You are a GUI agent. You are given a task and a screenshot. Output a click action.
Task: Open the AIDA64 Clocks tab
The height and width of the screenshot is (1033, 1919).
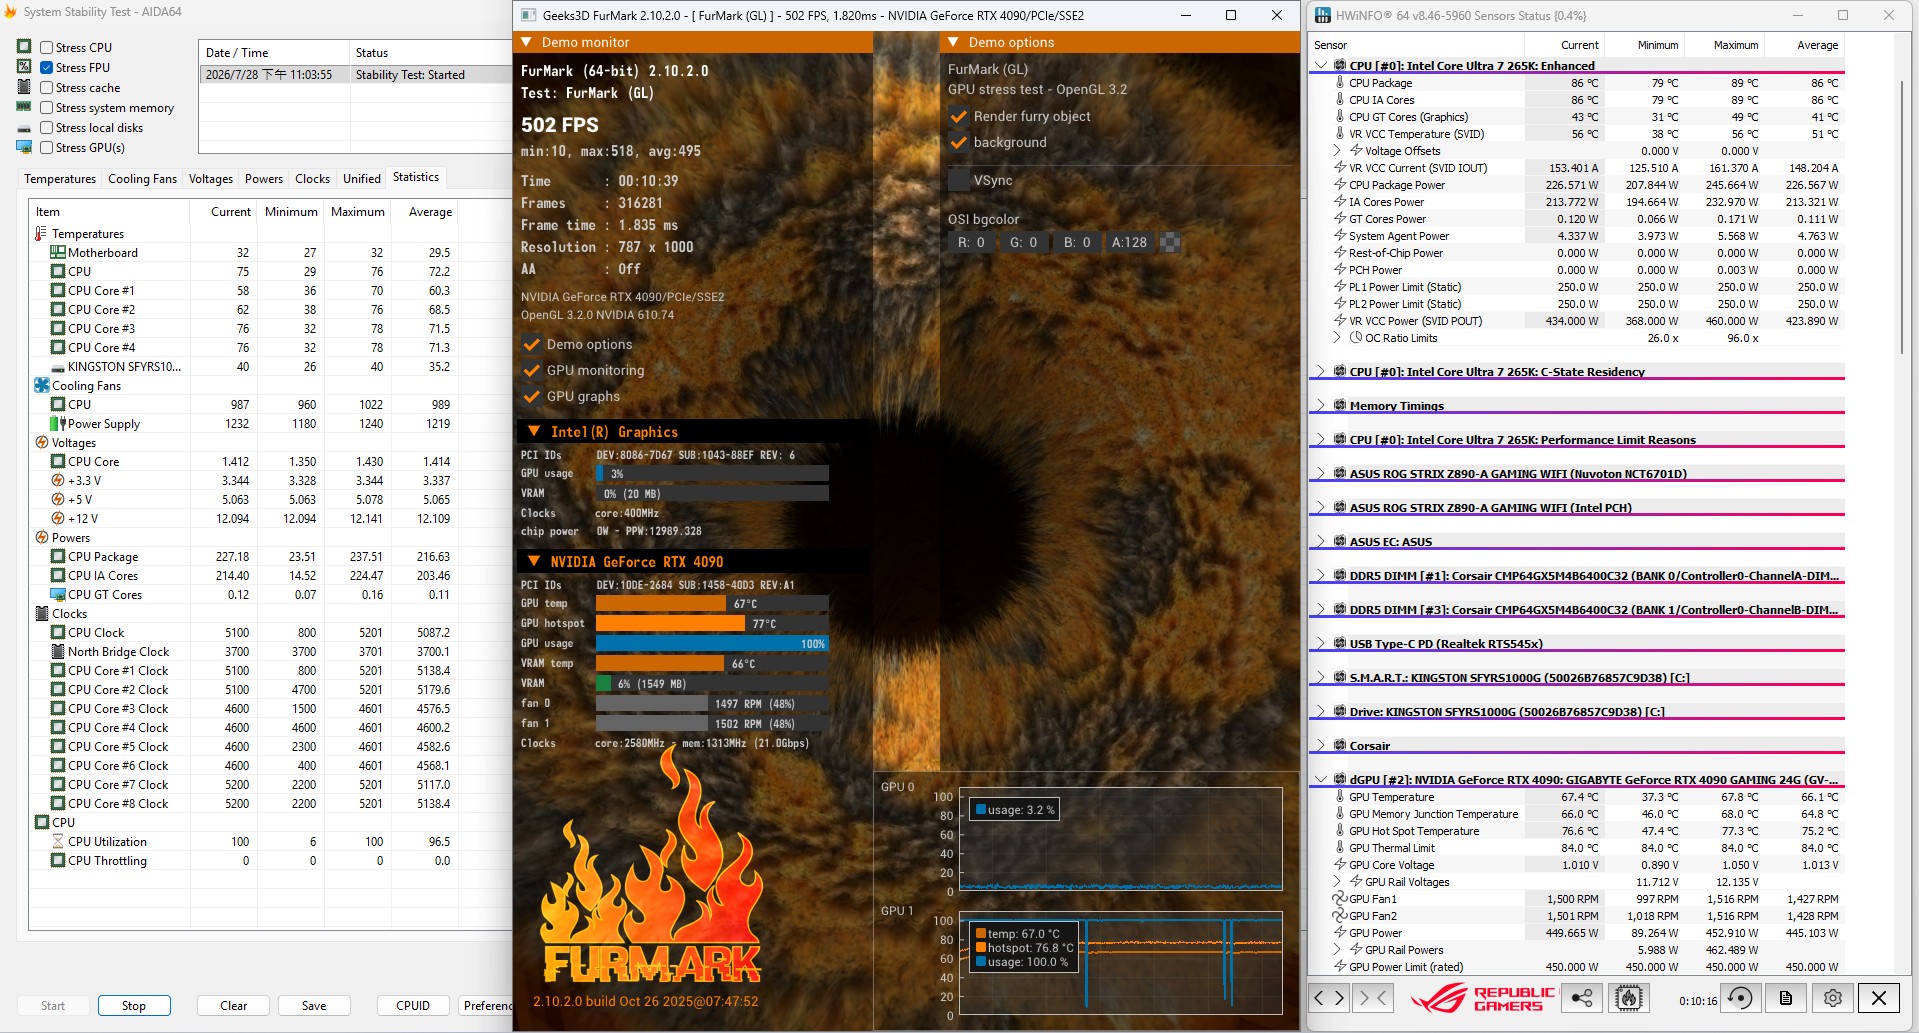point(312,179)
